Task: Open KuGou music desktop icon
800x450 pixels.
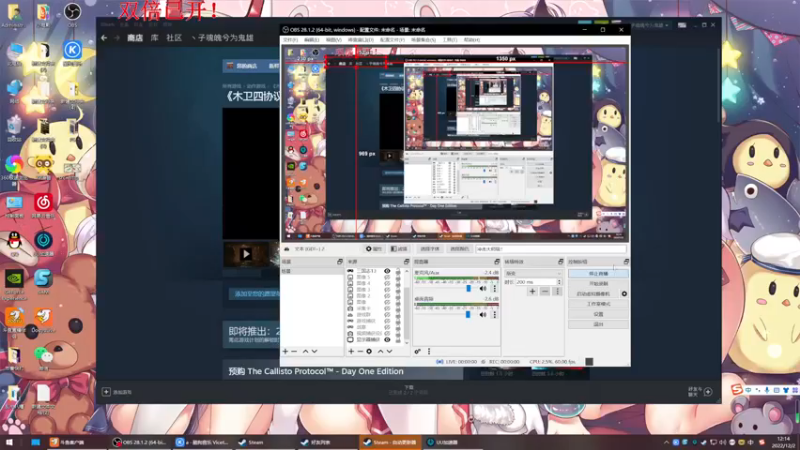Action: point(72,52)
